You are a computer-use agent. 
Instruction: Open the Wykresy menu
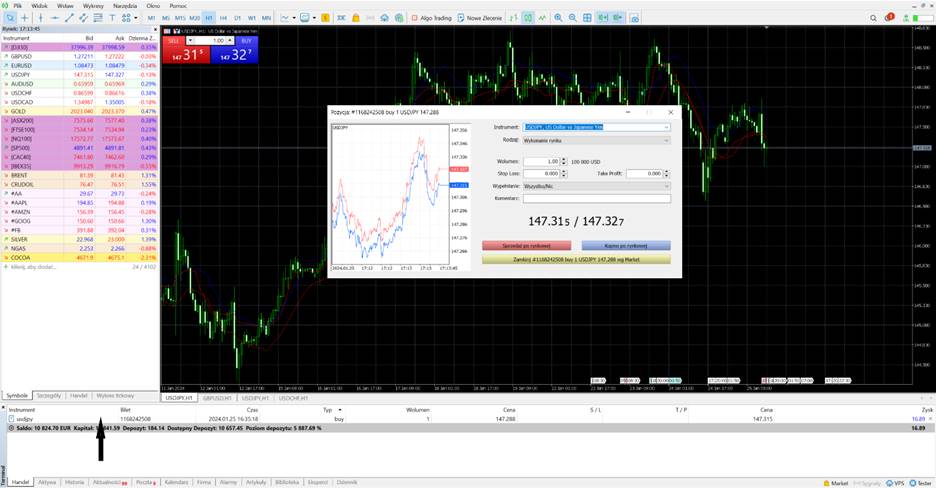tap(93, 5)
